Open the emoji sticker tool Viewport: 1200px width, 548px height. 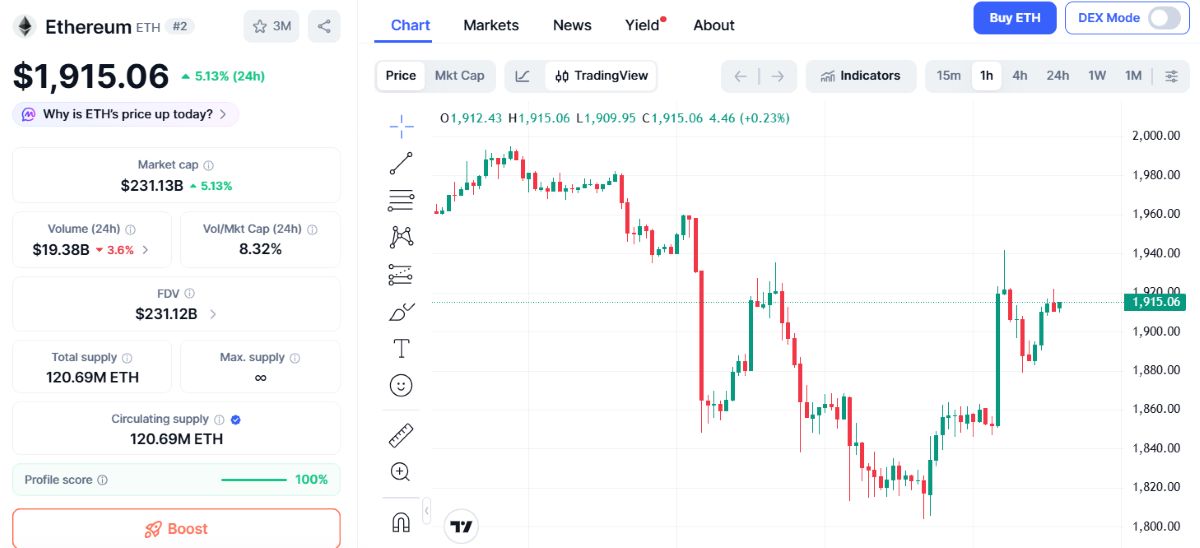coord(401,385)
